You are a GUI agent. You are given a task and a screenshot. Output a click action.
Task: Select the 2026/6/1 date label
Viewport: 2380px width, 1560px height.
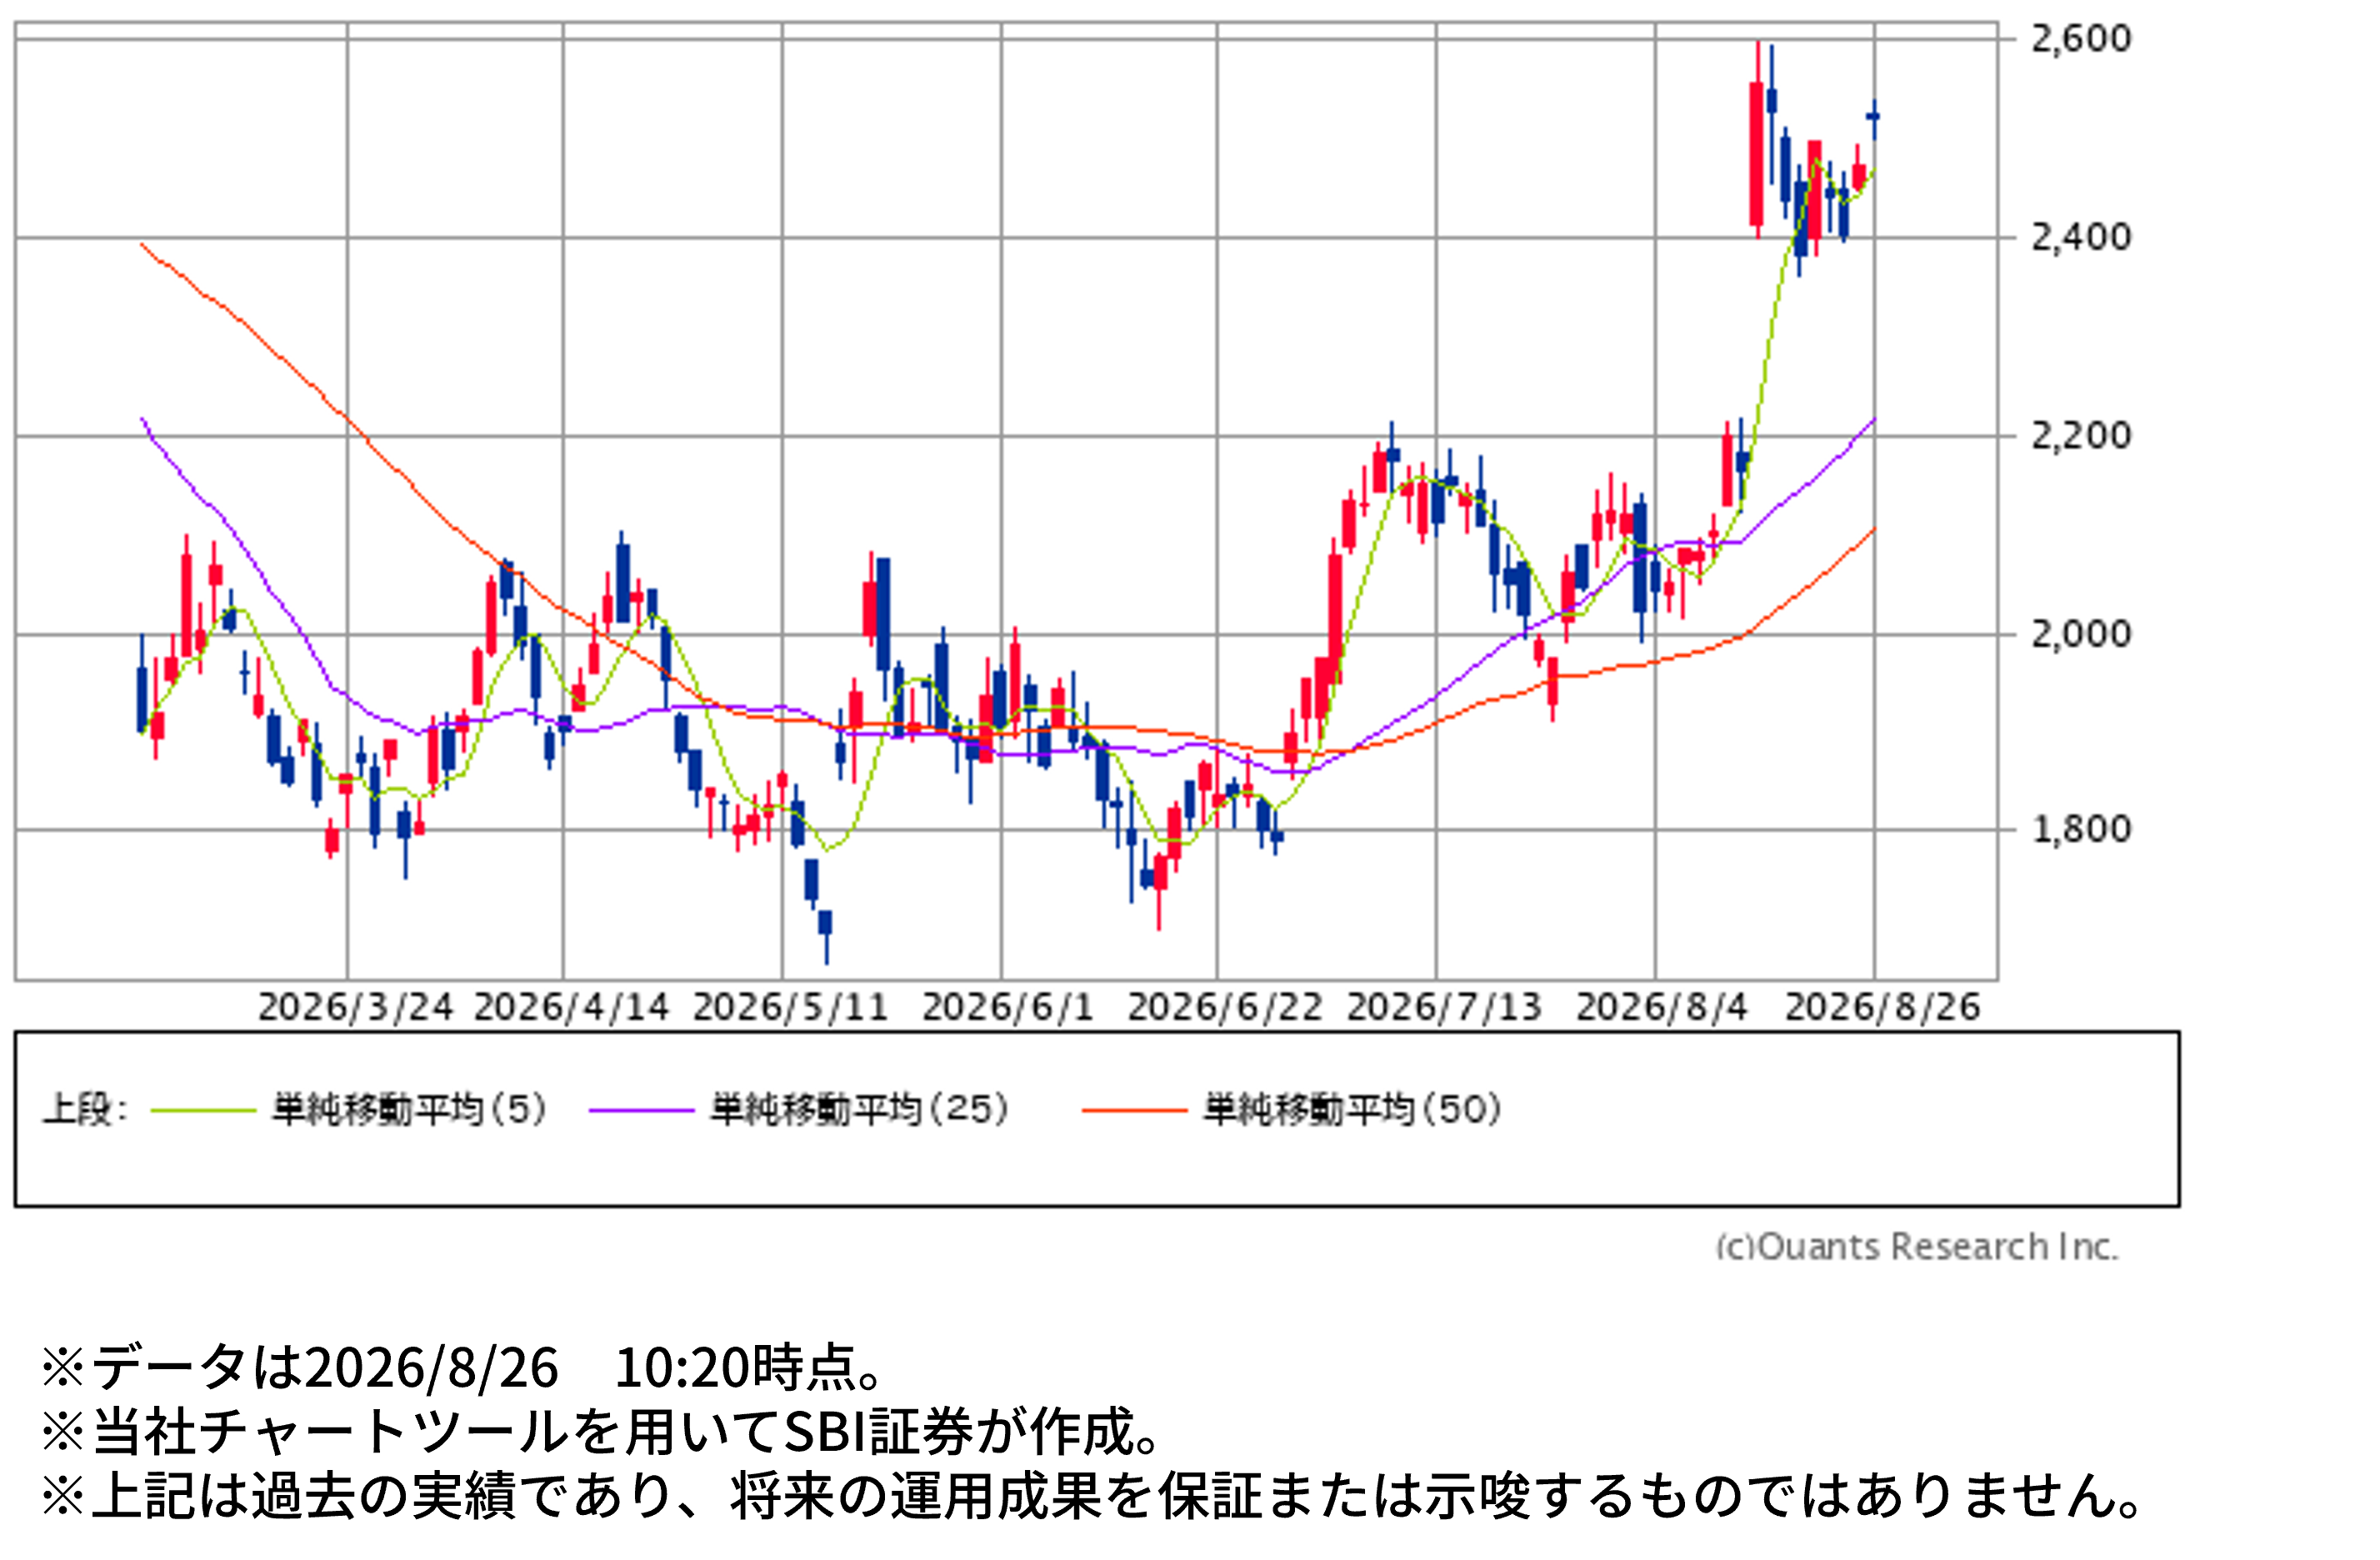(x=1008, y=1007)
